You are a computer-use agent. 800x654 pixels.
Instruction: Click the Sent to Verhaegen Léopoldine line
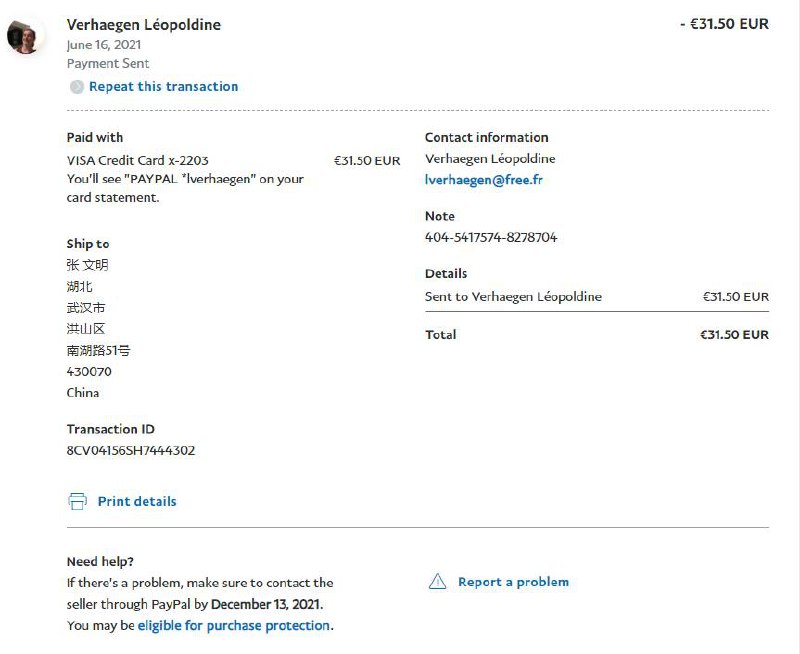tap(513, 296)
